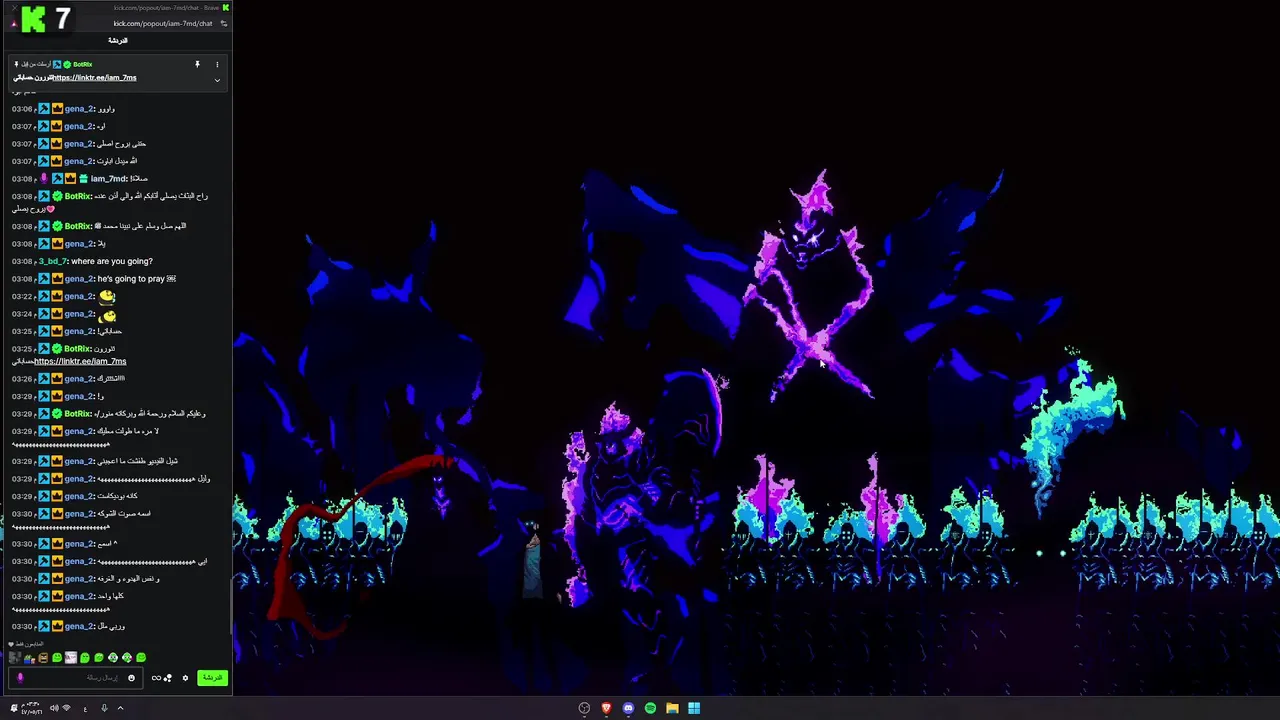Open File Explorer from the taskbar
The image size is (1280, 720).
click(672, 708)
